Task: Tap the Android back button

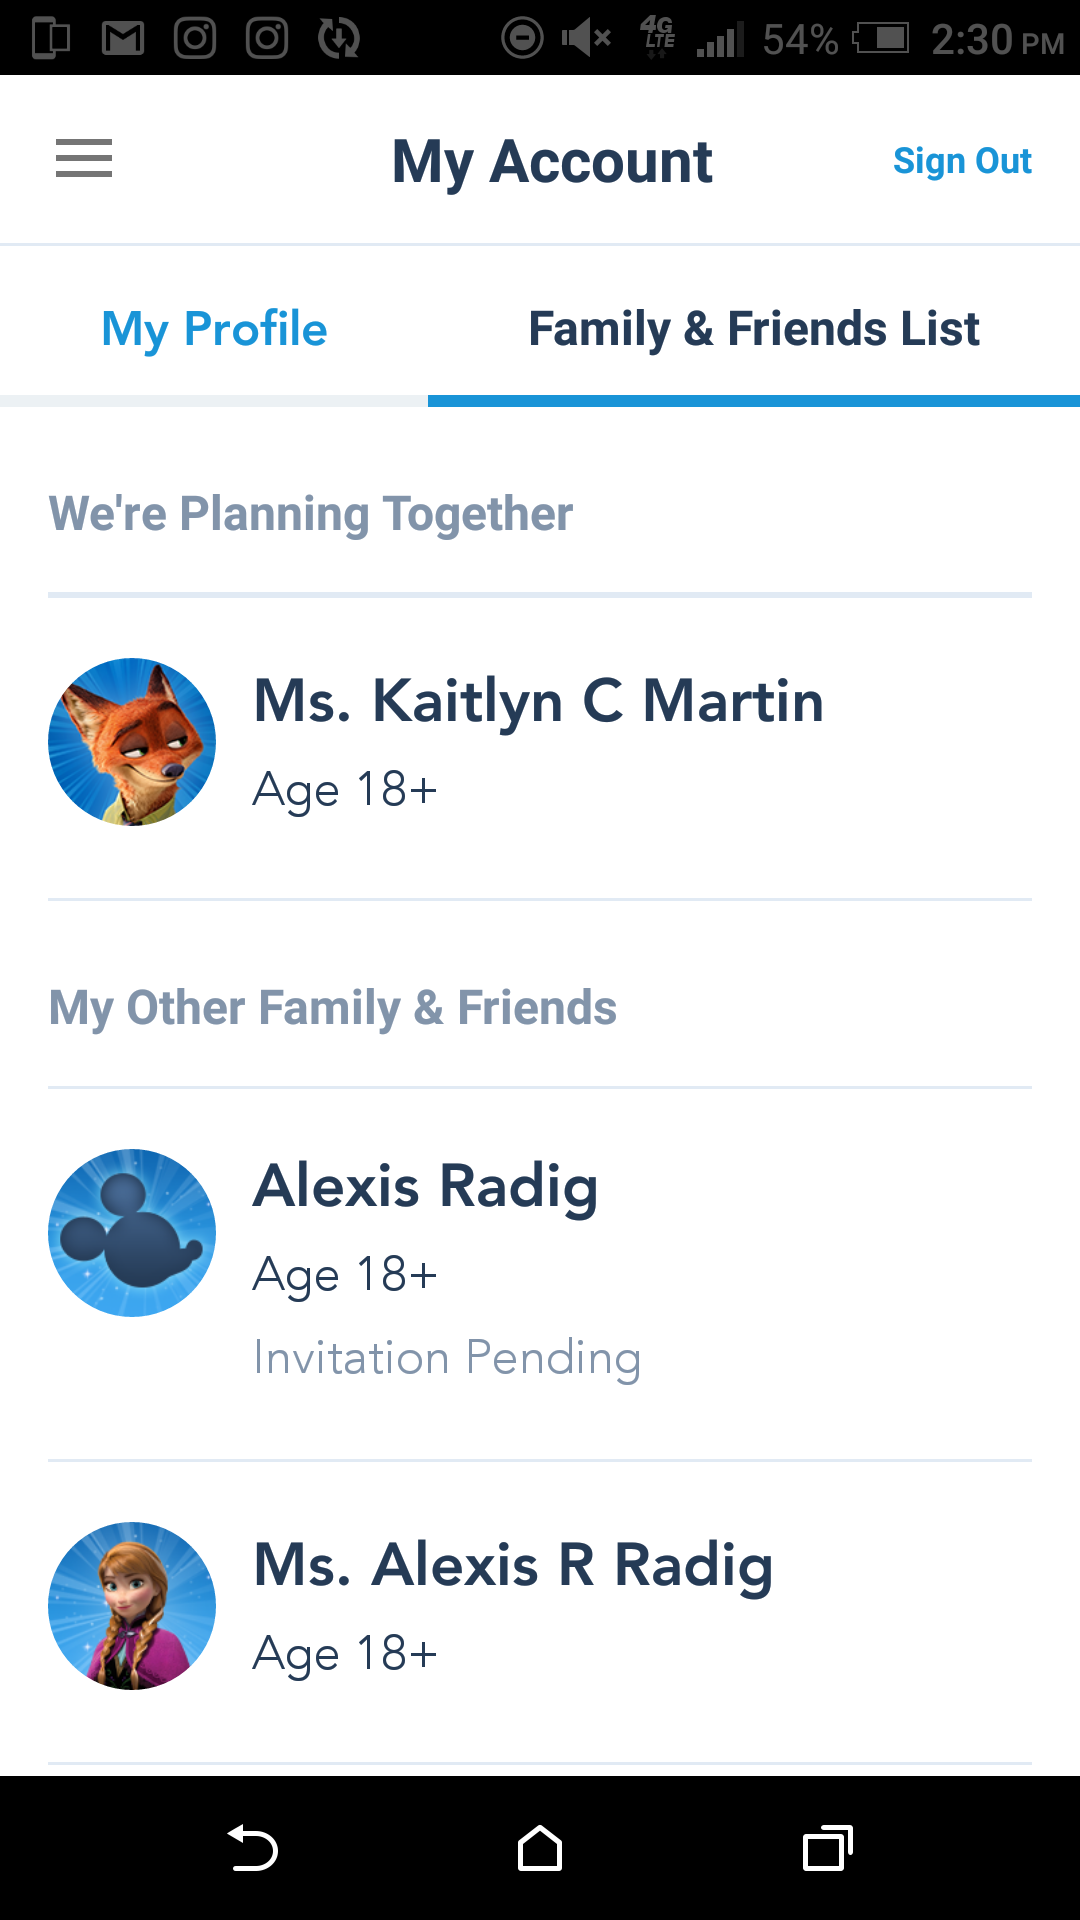Action: coord(253,1848)
